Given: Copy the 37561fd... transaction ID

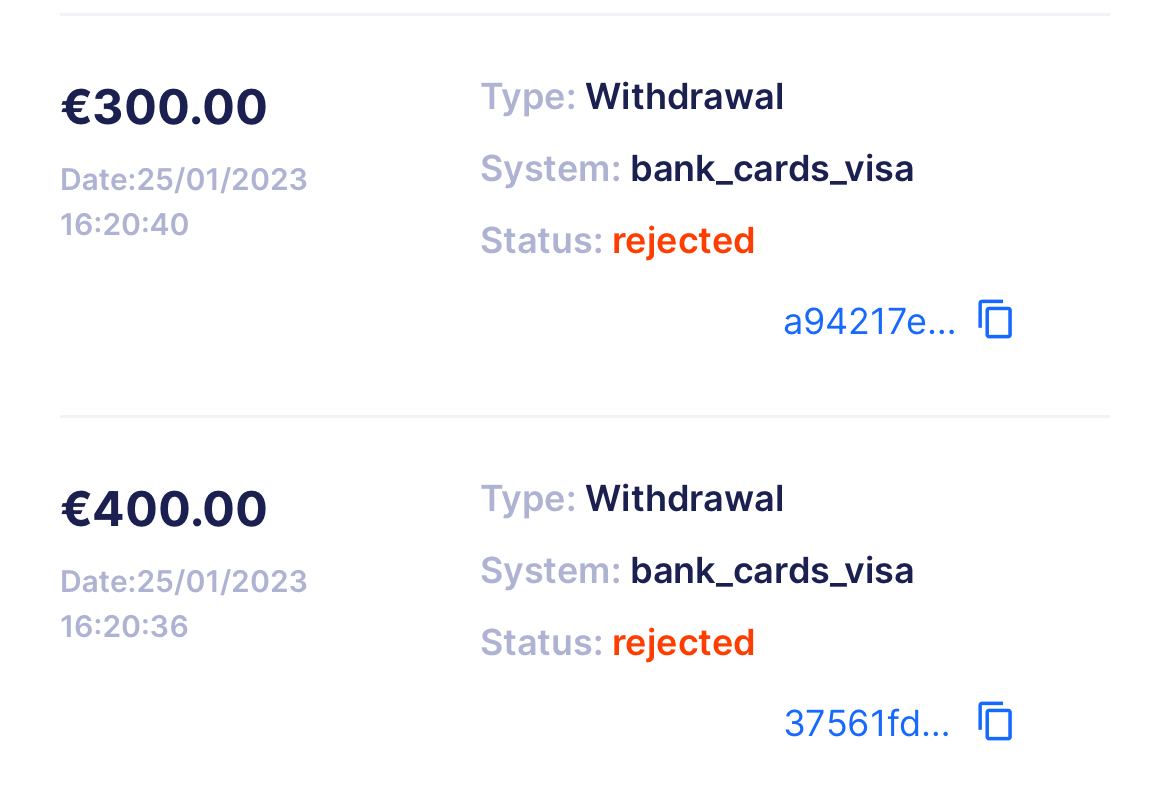Looking at the screenshot, I should click(995, 721).
